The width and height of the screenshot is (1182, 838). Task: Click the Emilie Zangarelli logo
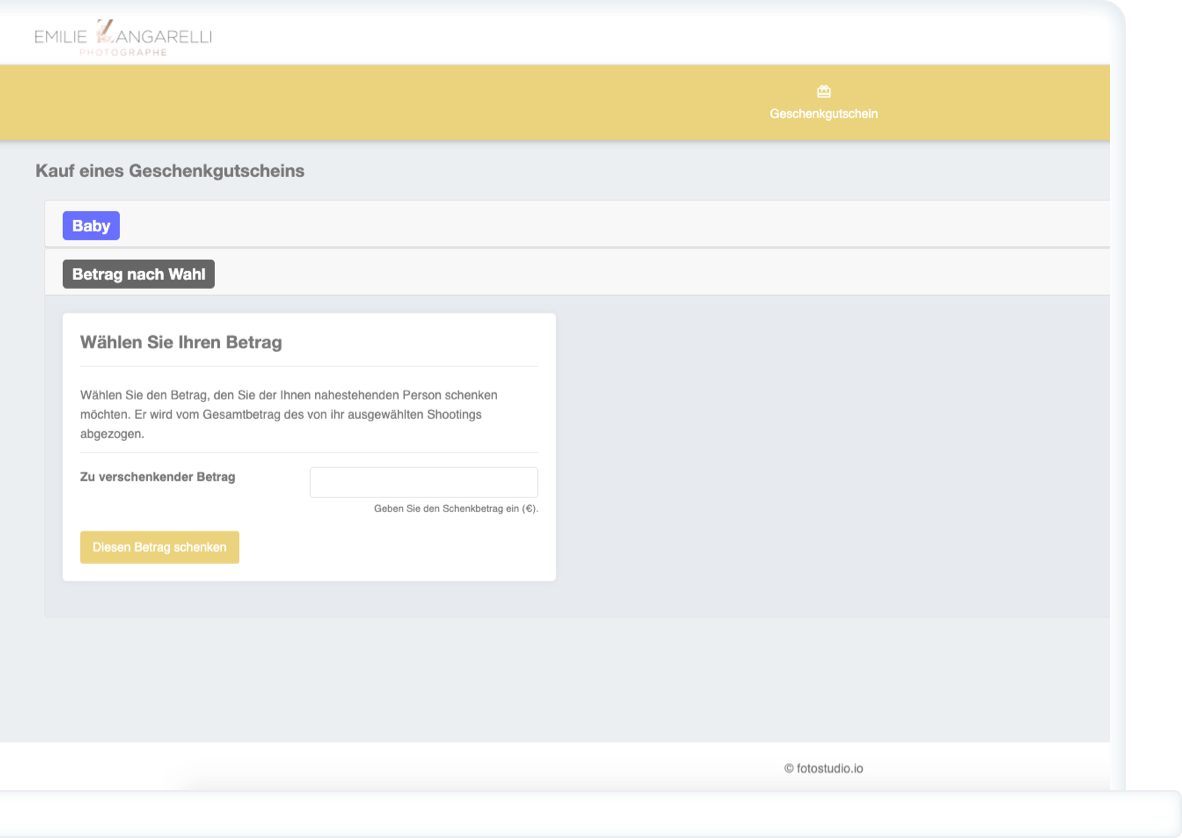(122, 37)
